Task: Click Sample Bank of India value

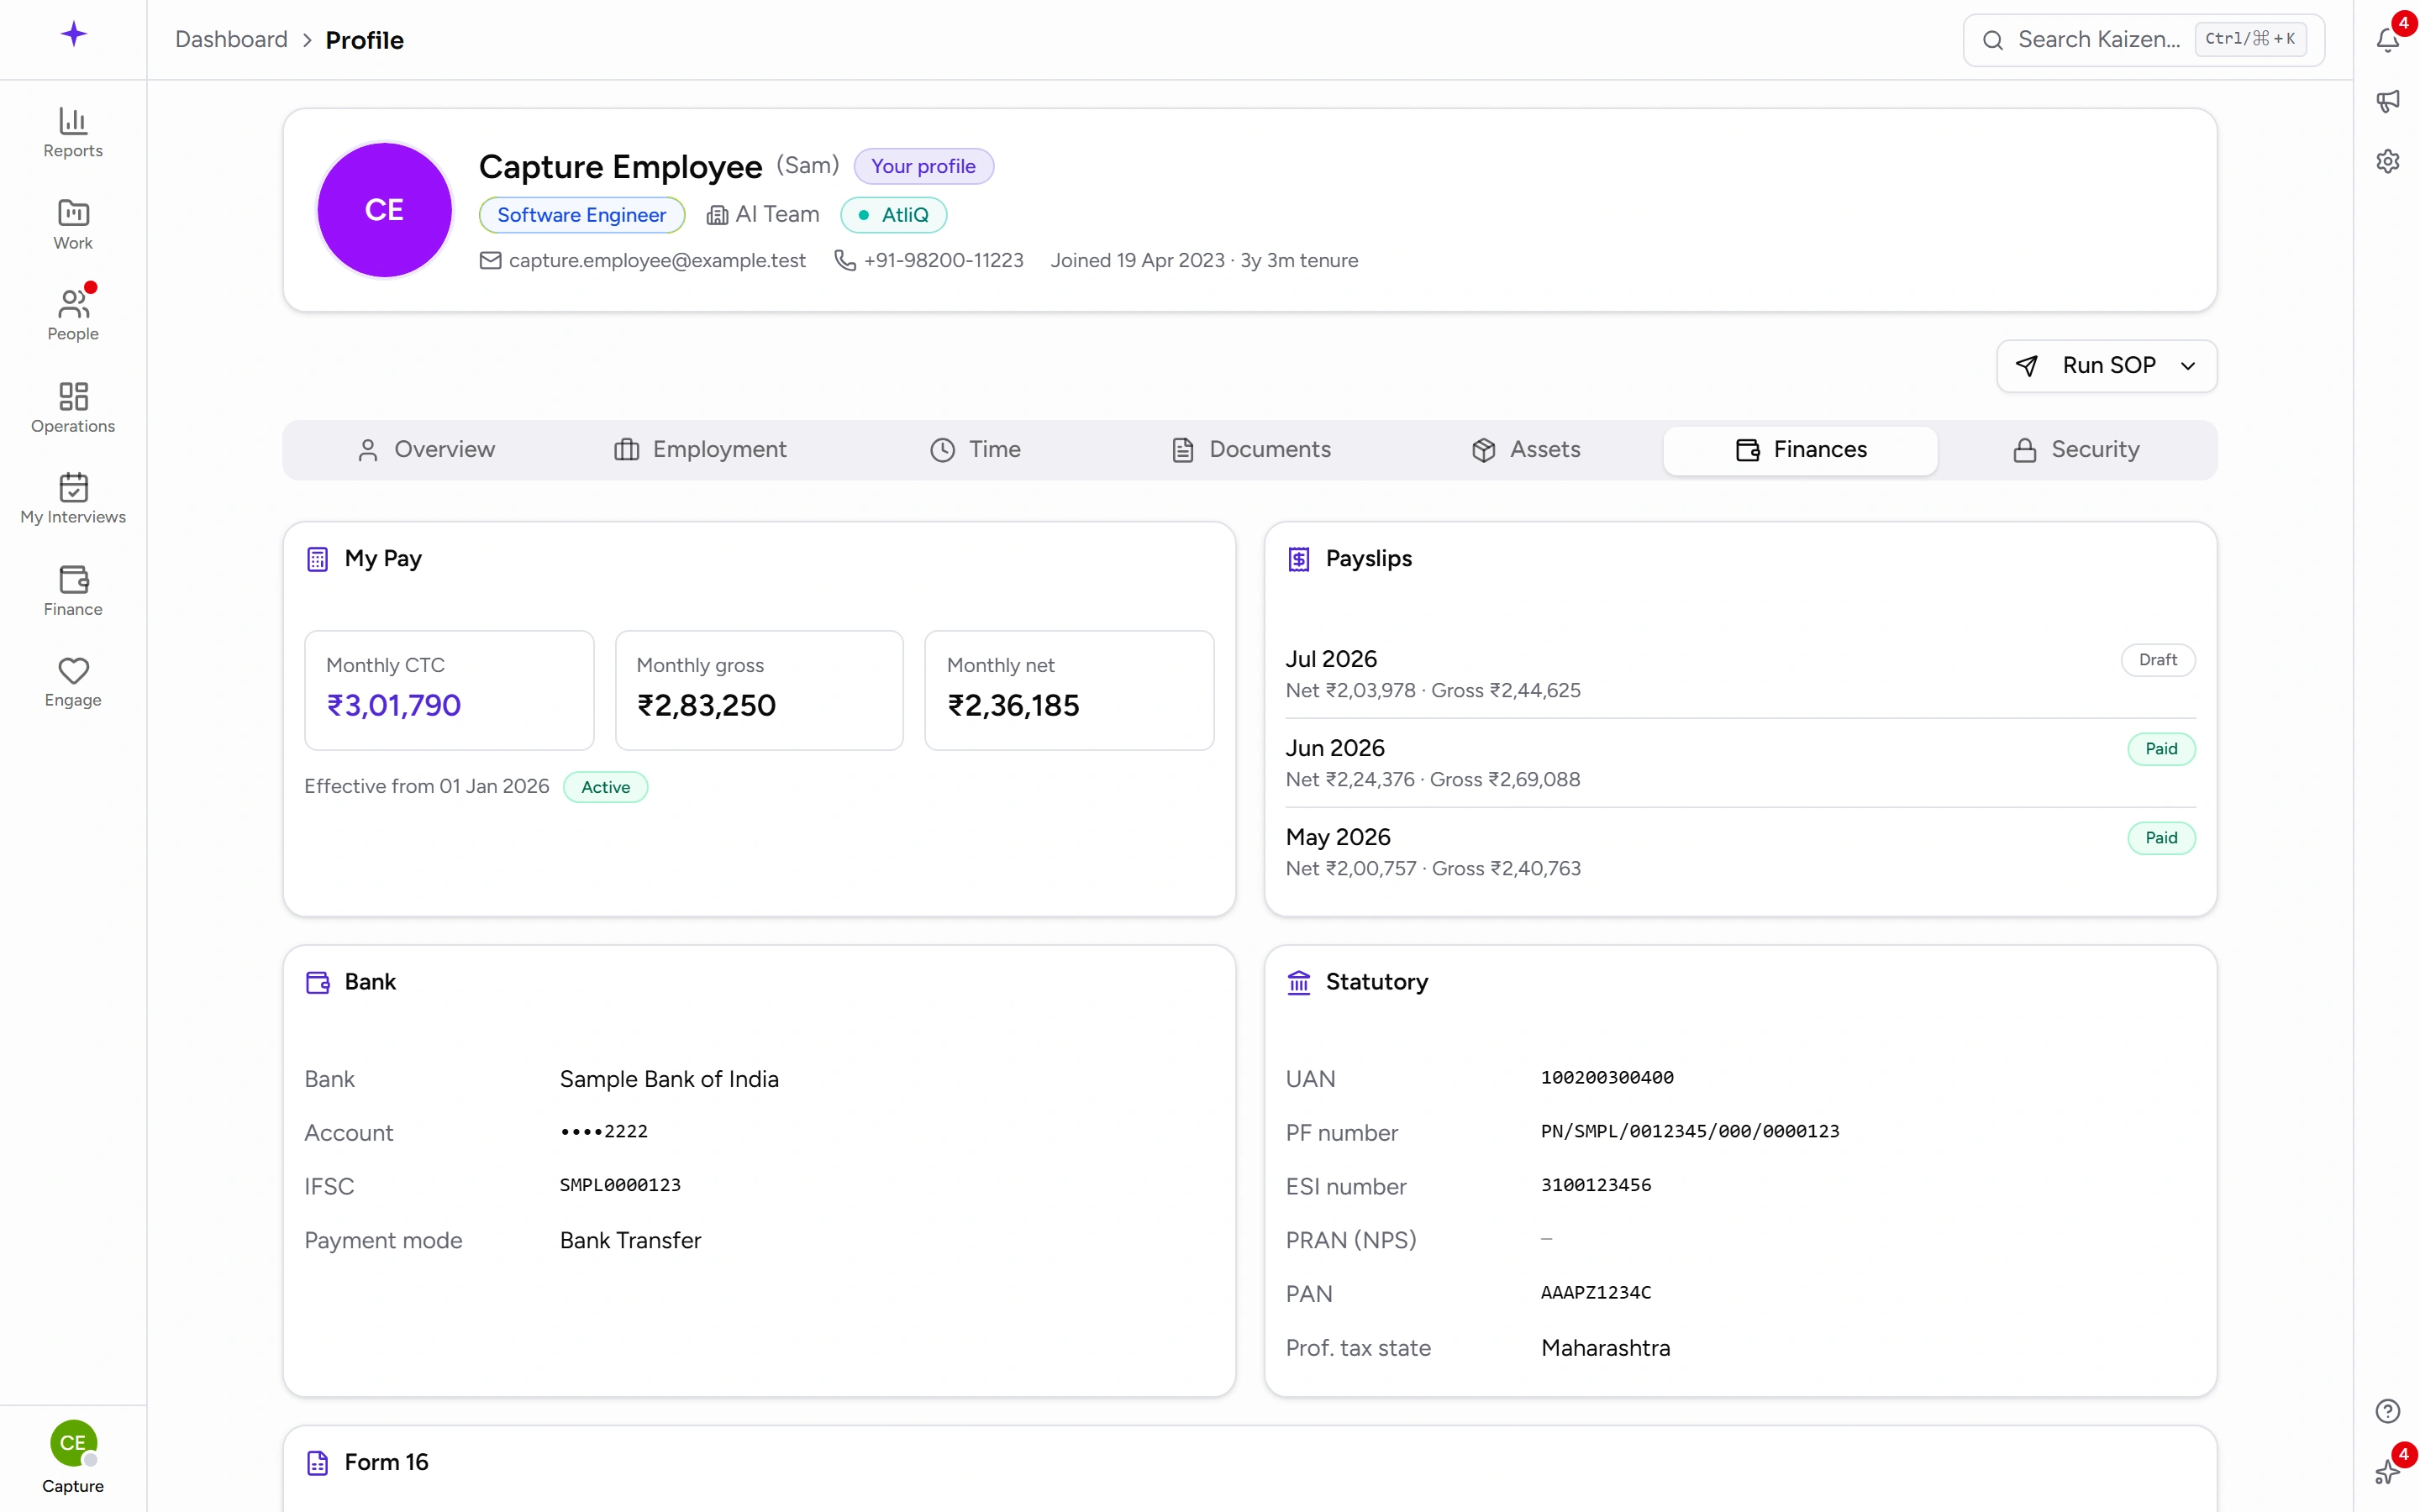Action: coord(669,1079)
